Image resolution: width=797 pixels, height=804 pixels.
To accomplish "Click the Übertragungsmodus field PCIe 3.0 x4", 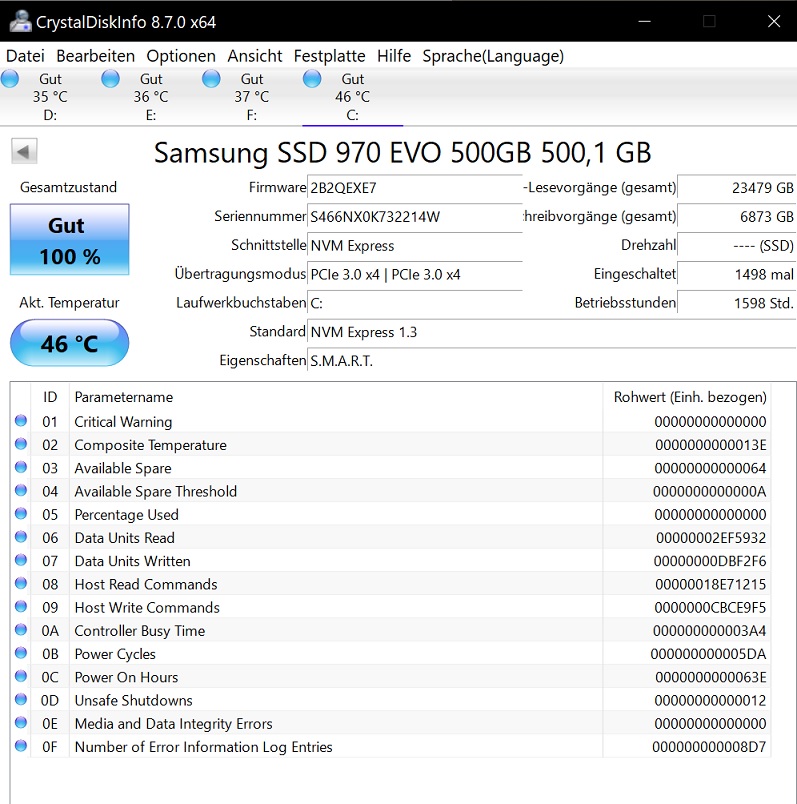I will tap(414, 274).
